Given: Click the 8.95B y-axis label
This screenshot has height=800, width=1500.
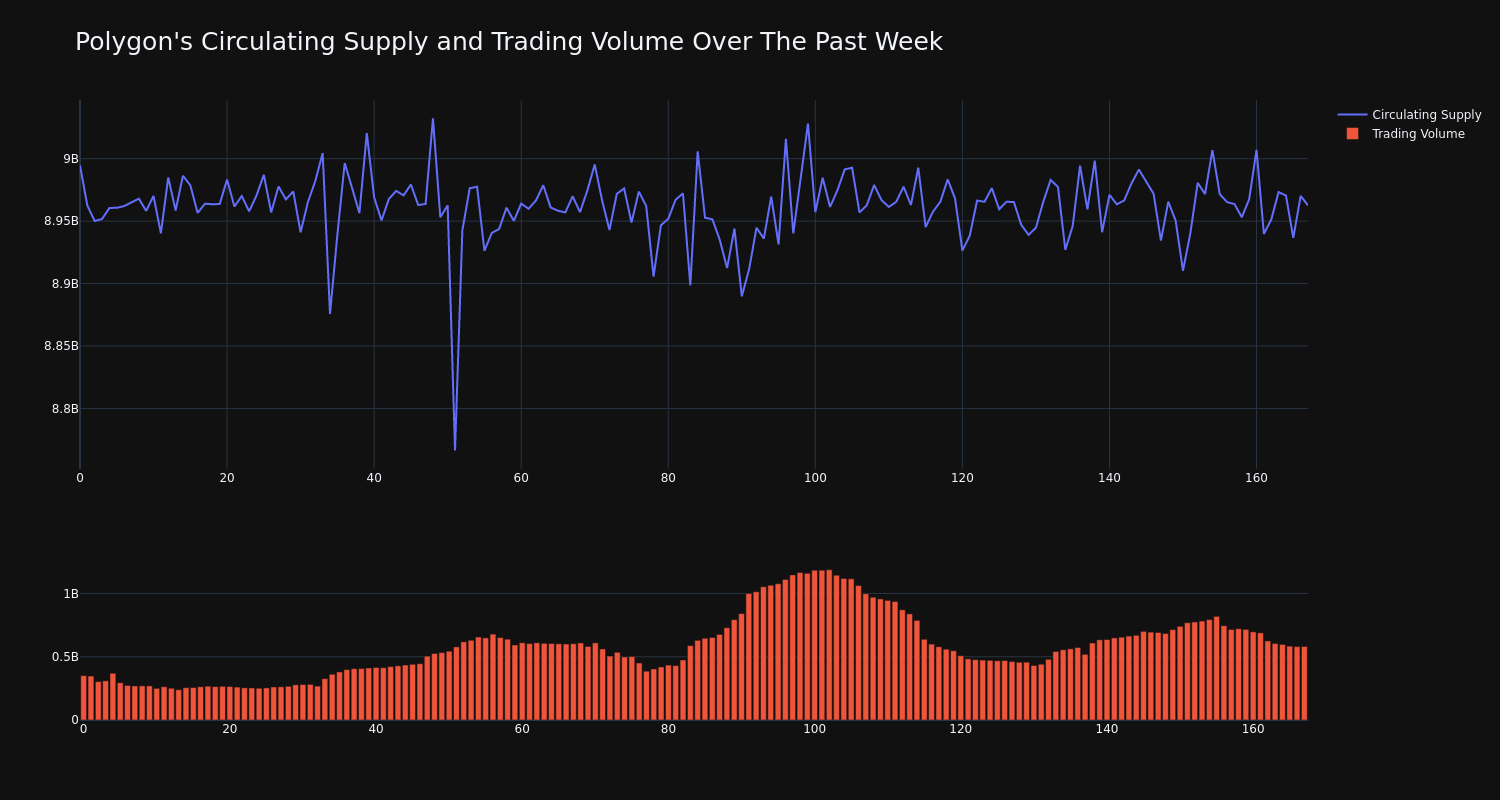Looking at the screenshot, I should coord(61,221).
